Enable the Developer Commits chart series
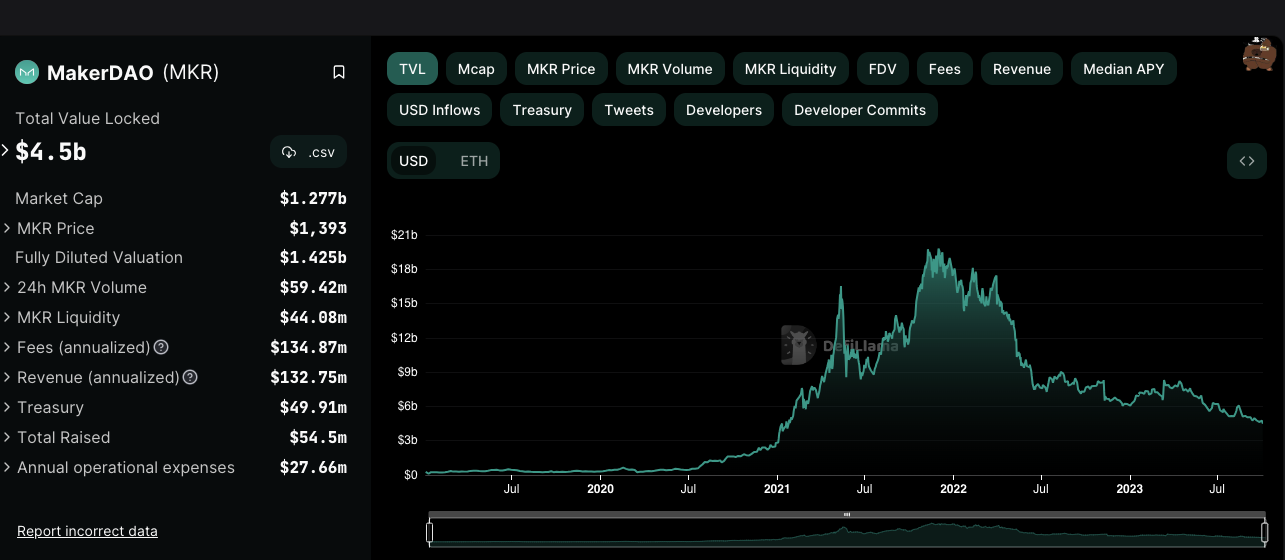 point(860,110)
